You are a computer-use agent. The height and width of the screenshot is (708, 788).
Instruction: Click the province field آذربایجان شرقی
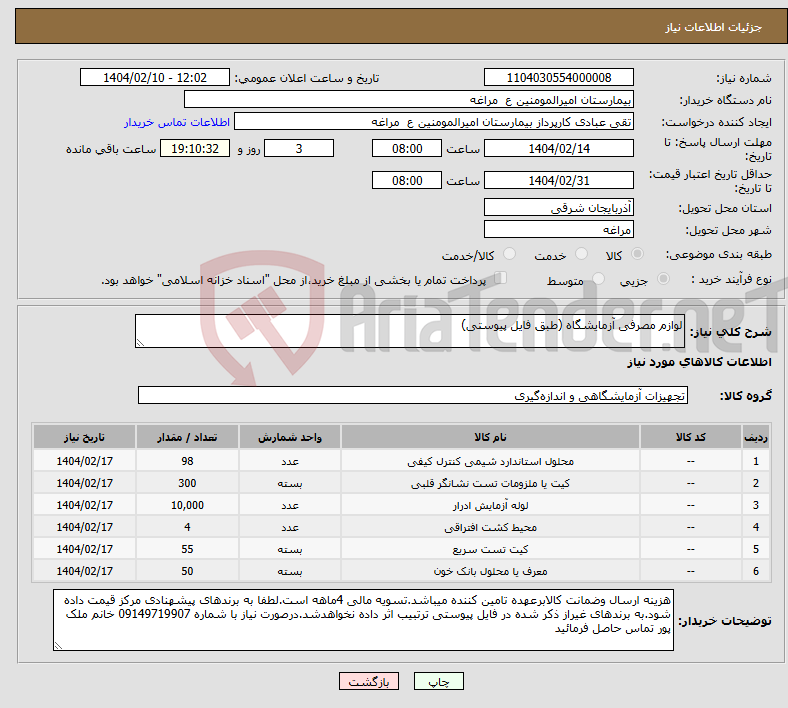[x=558, y=207]
